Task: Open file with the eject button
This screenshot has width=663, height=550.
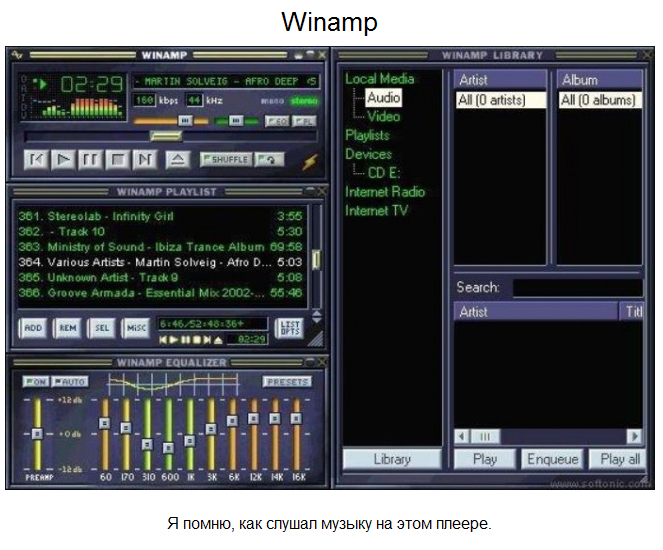Action: (178, 160)
